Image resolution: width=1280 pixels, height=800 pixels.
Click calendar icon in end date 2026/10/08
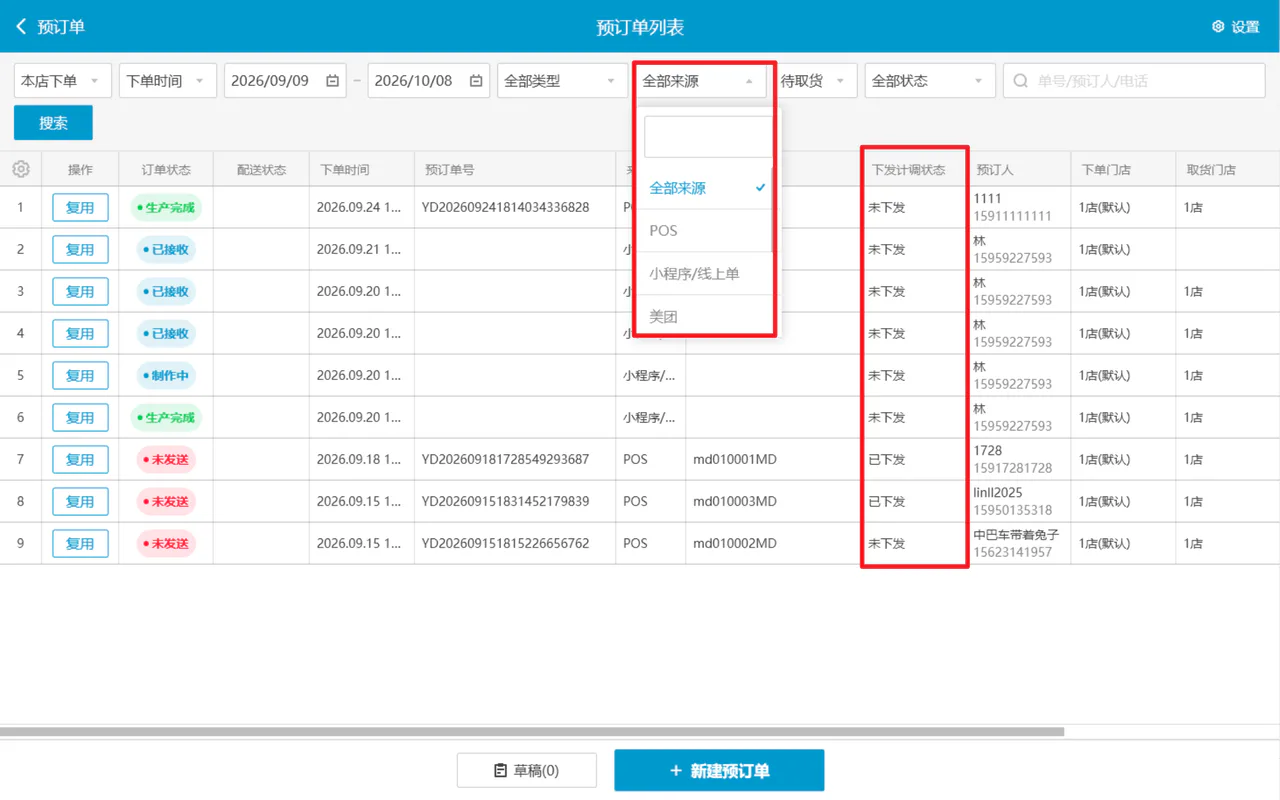476,81
